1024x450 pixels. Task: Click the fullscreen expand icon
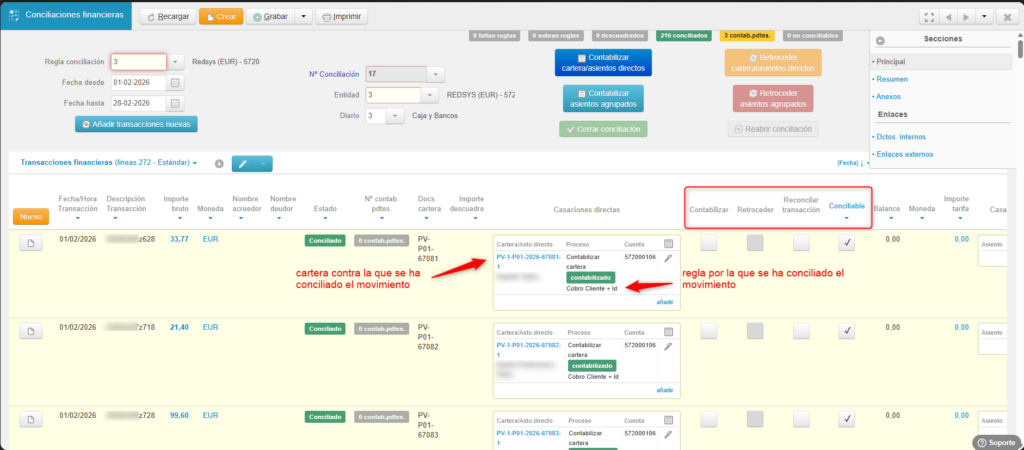pyautogui.click(x=930, y=17)
